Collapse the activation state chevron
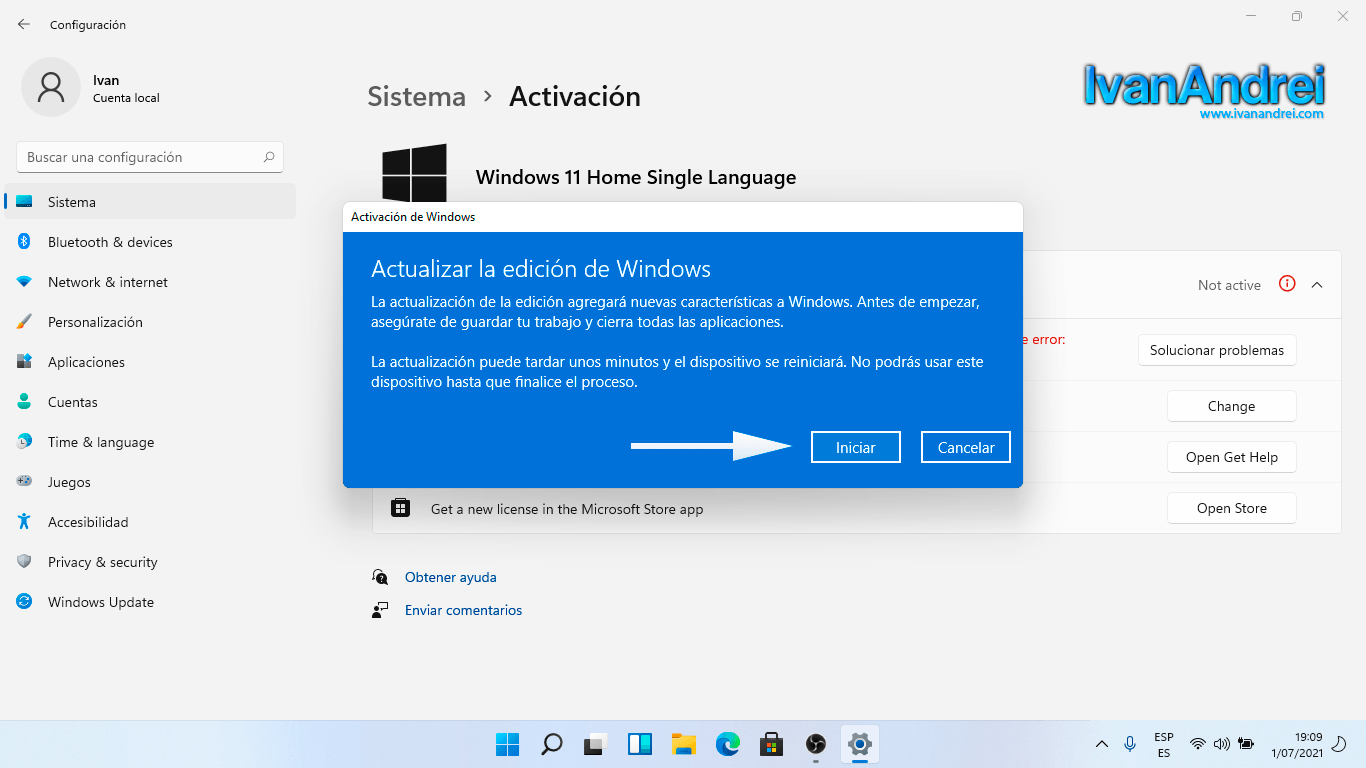This screenshot has height=768, width=1366. [x=1317, y=285]
